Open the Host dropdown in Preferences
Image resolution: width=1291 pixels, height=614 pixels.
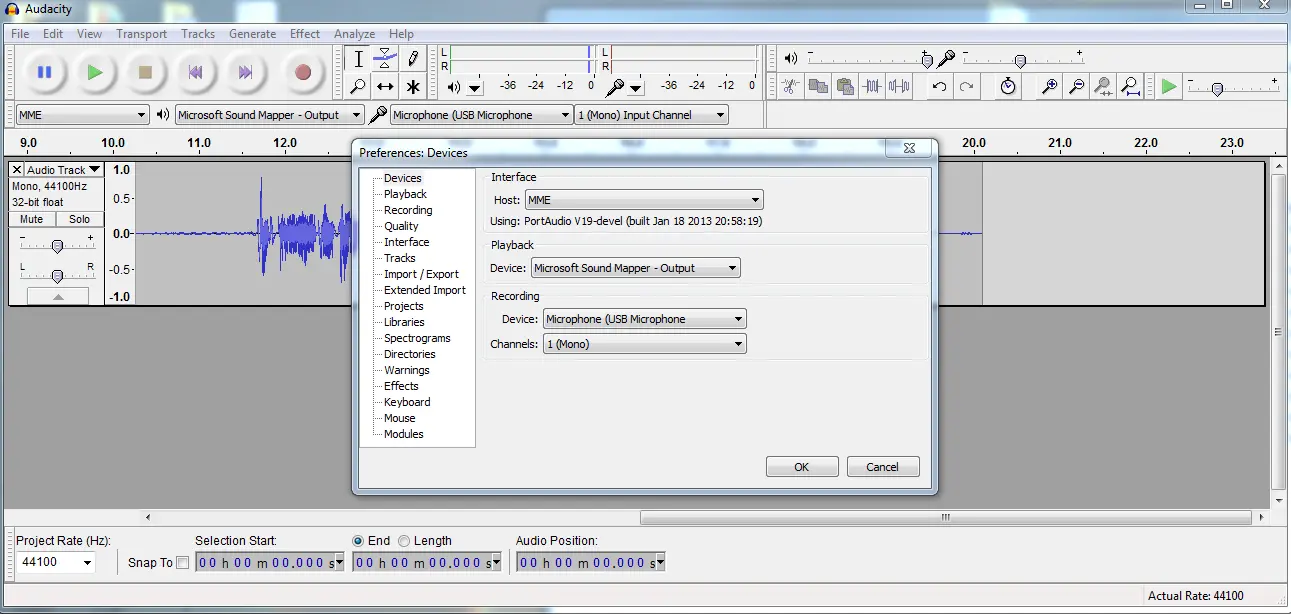point(643,200)
